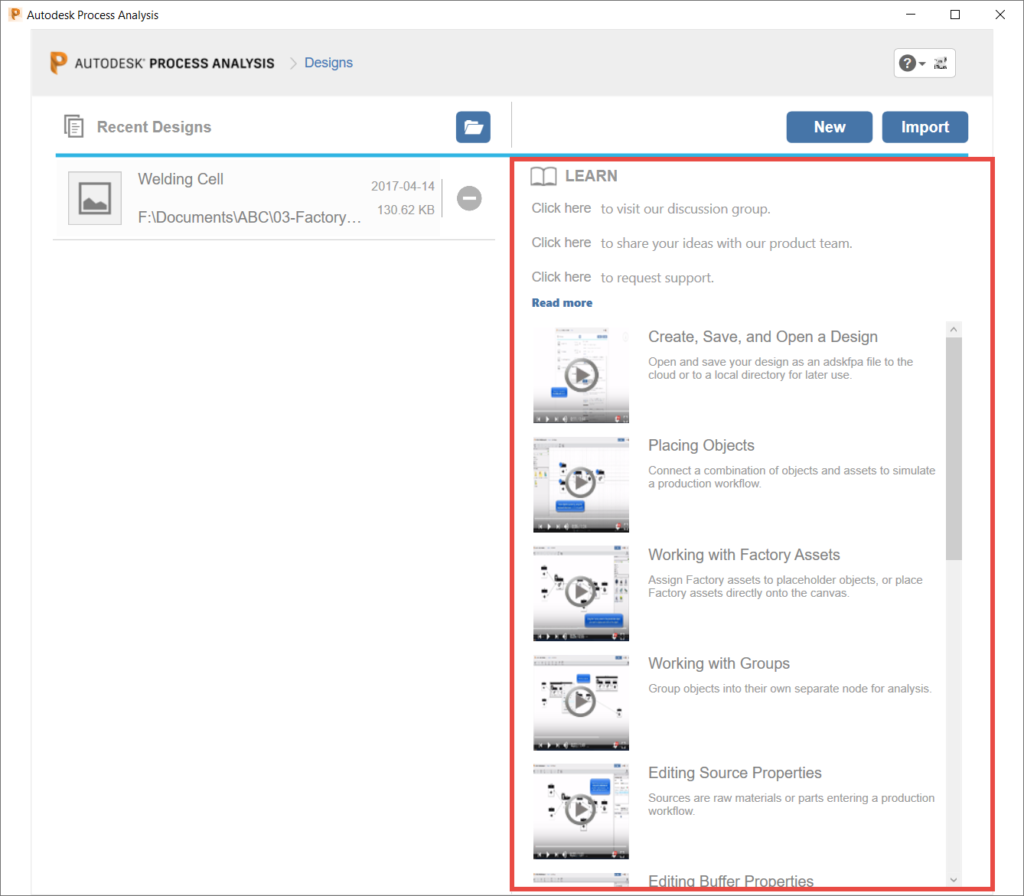Minimize the Autodesk Process Analysis window

pyautogui.click(x=910, y=14)
